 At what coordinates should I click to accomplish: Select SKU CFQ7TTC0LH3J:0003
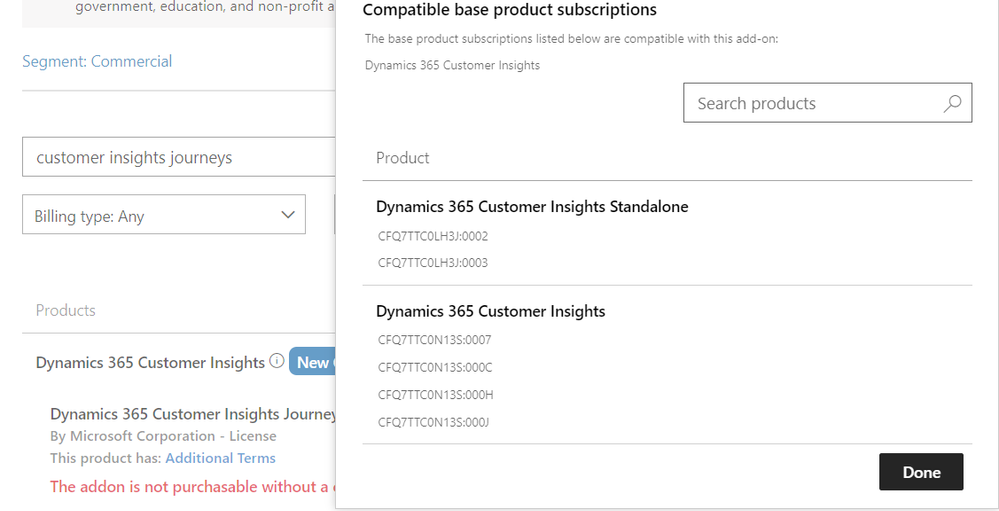coord(433,263)
